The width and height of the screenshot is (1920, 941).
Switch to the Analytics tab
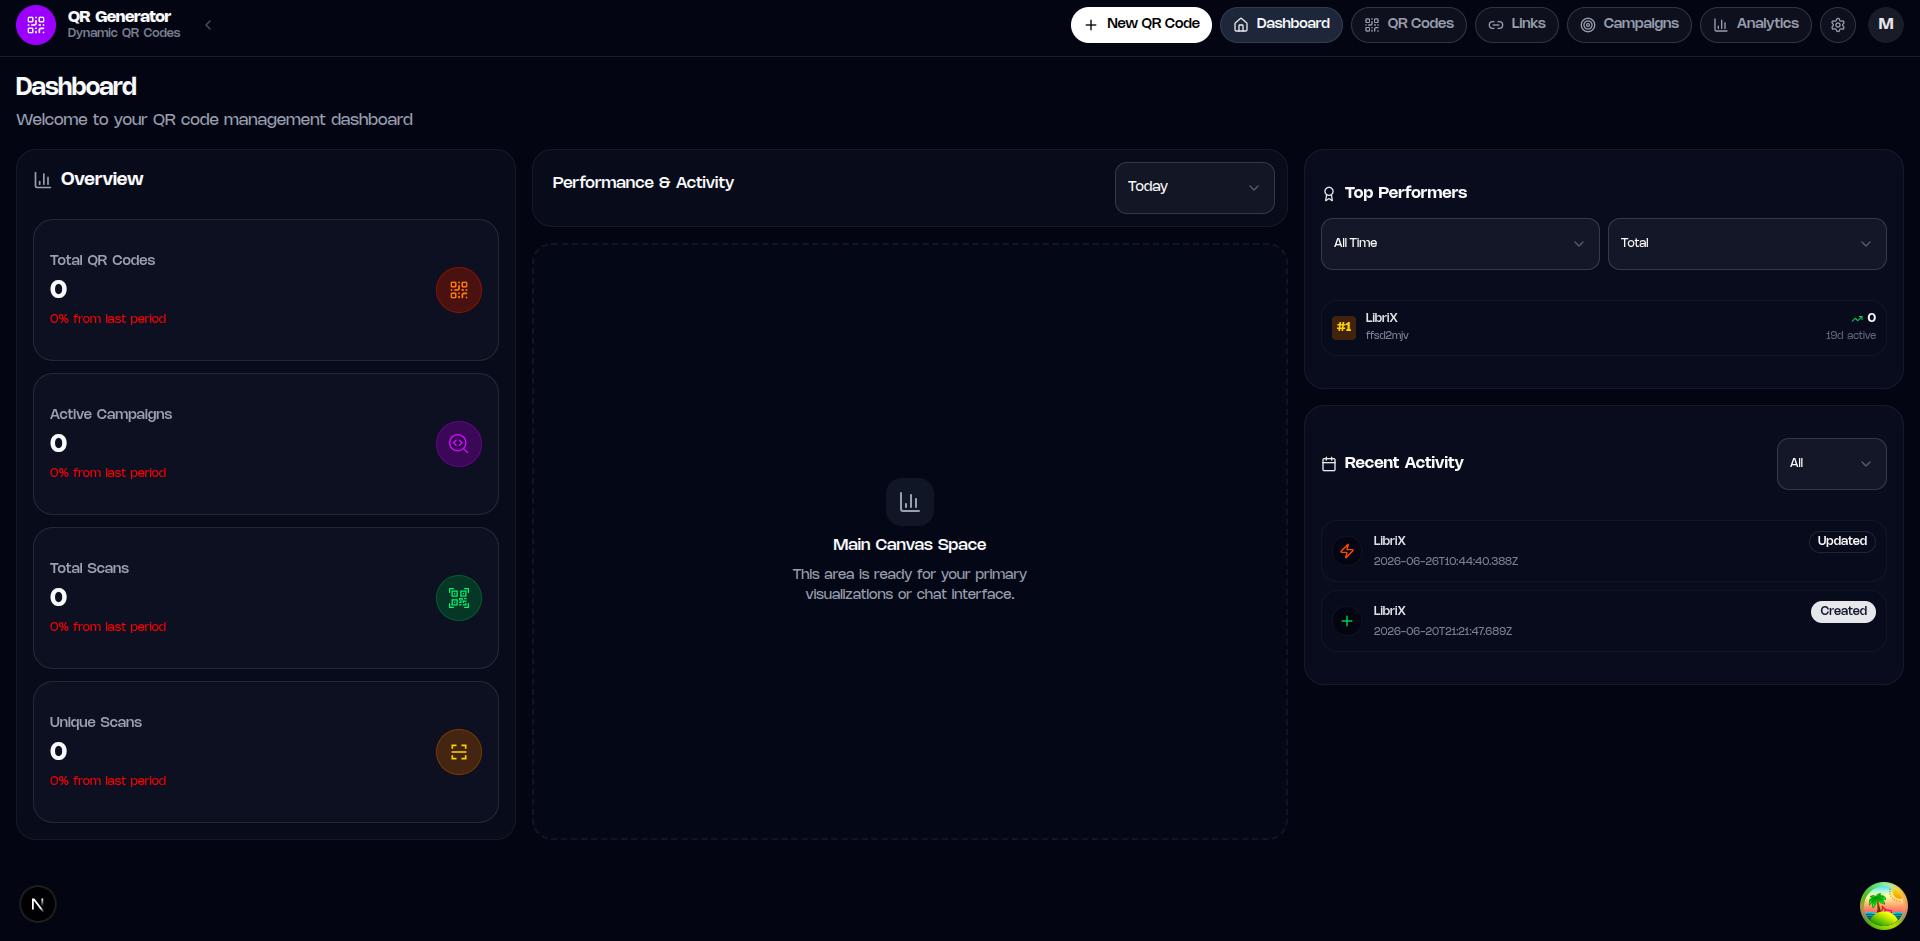click(x=1756, y=25)
